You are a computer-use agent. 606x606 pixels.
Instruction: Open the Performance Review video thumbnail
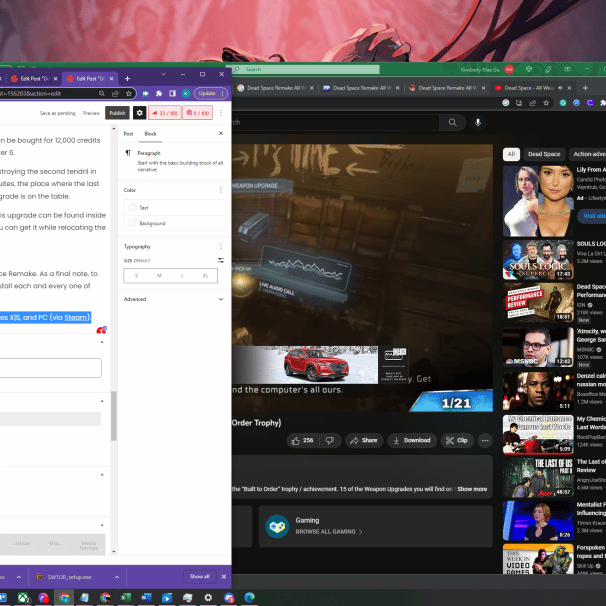(538, 303)
